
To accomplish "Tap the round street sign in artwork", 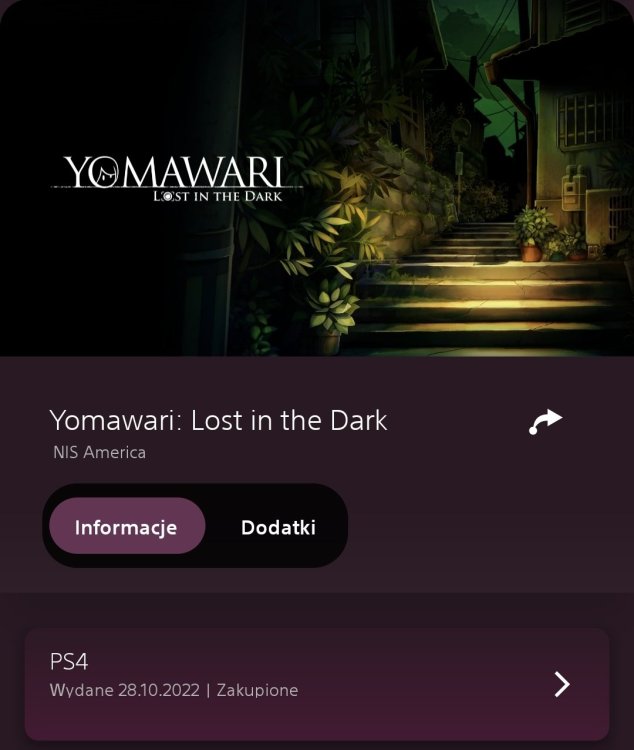I will tap(461, 129).
